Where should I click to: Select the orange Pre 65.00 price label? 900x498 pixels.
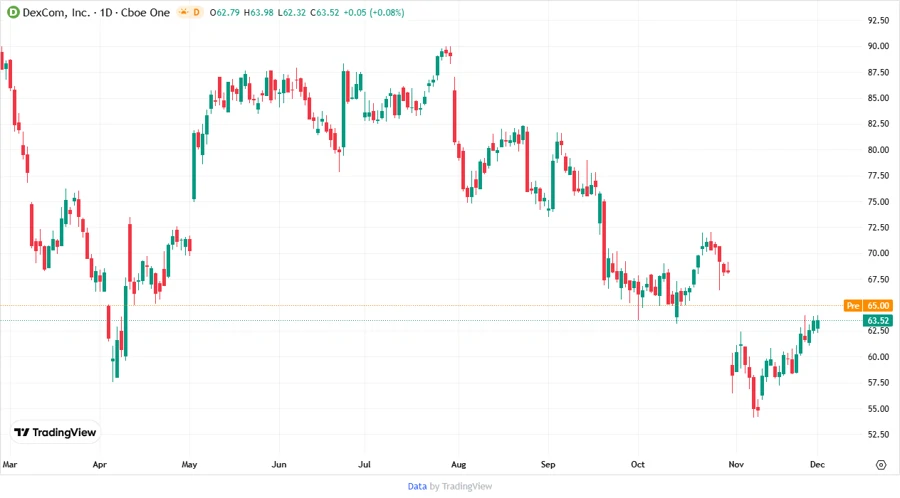click(868, 305)
